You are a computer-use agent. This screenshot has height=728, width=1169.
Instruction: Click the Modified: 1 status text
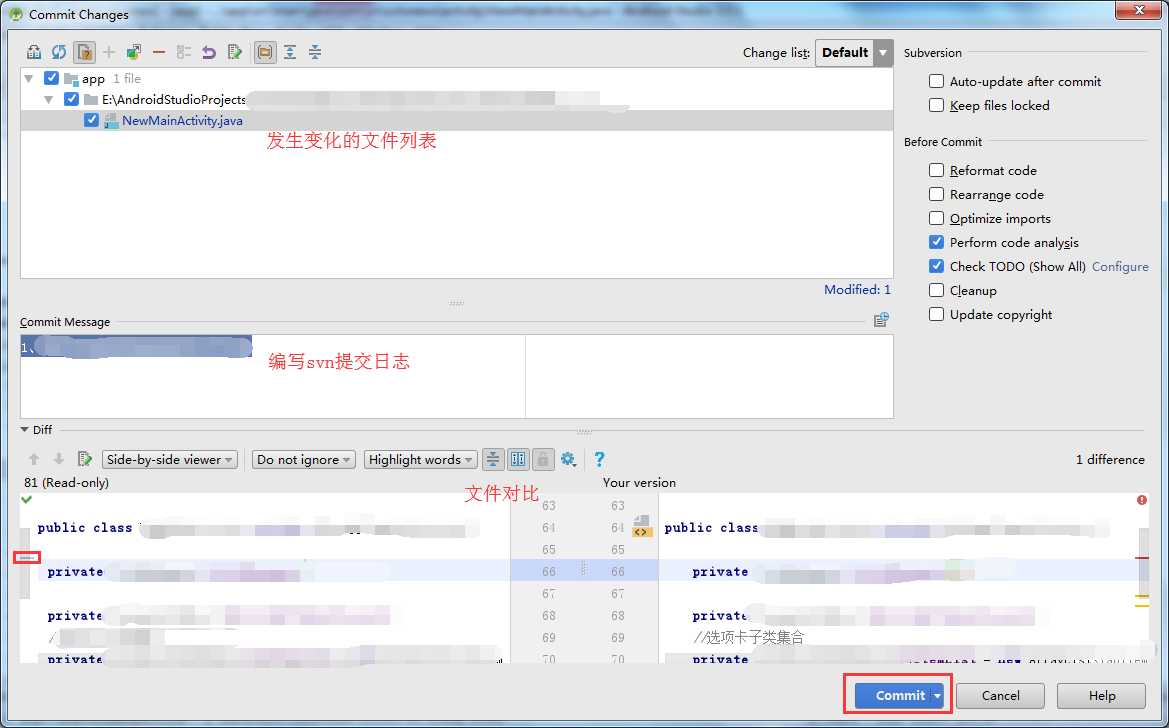coord(857,289)
